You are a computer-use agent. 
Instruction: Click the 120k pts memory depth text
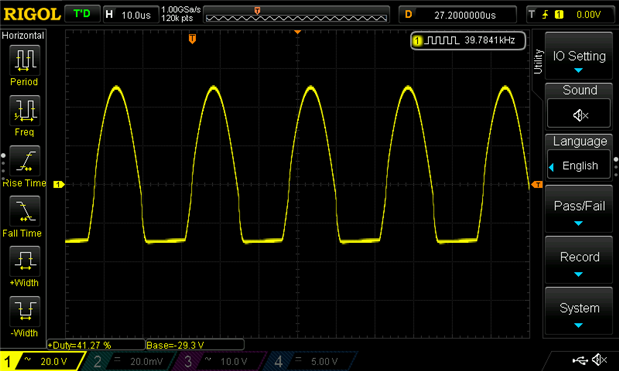(x=177, y=18)
